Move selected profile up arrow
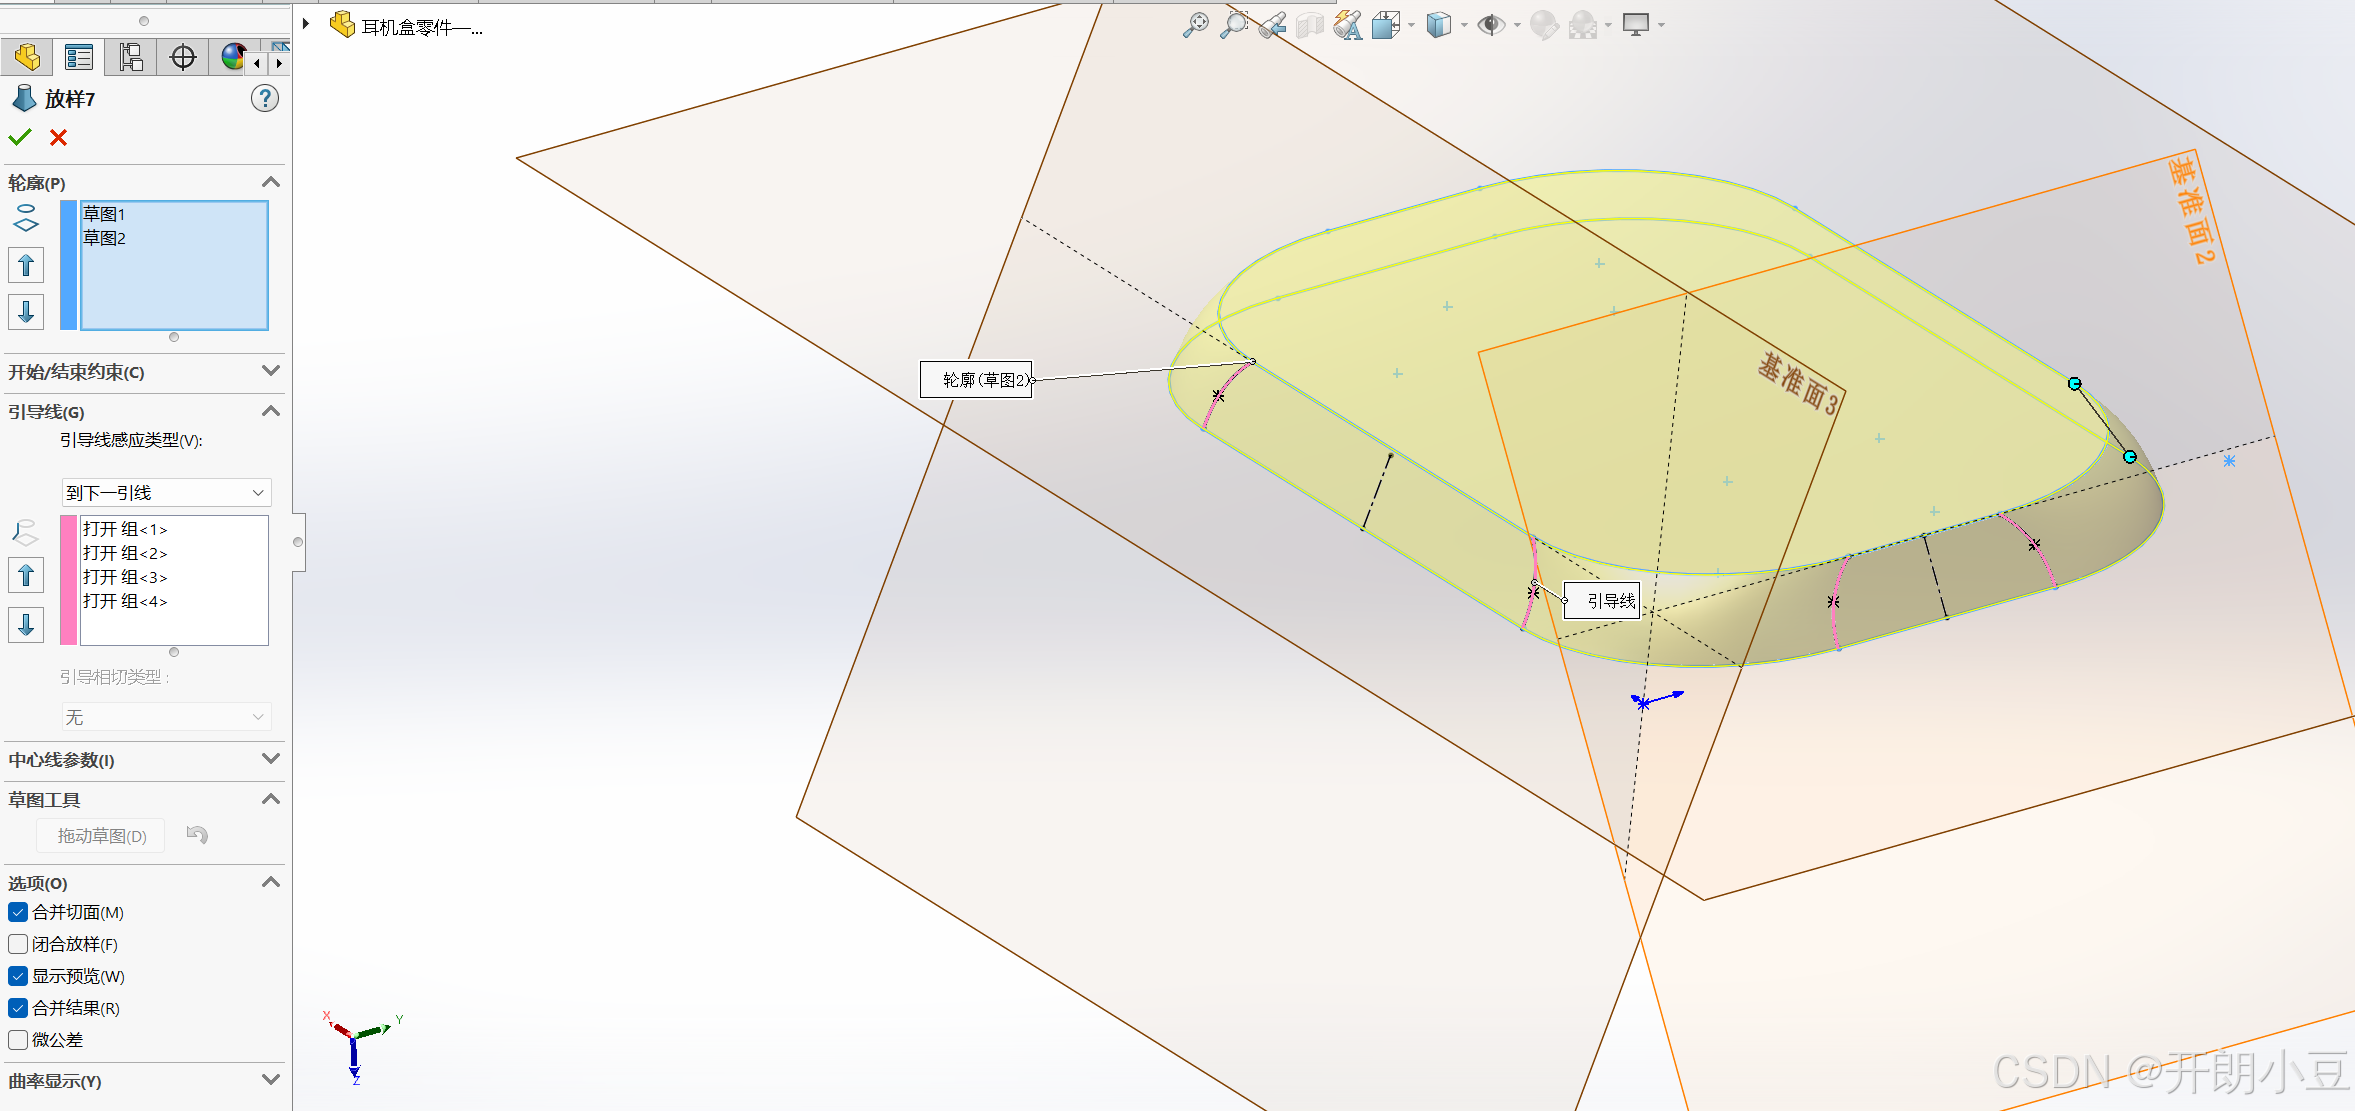The image size is (2355, 1111). click(26, 266)
